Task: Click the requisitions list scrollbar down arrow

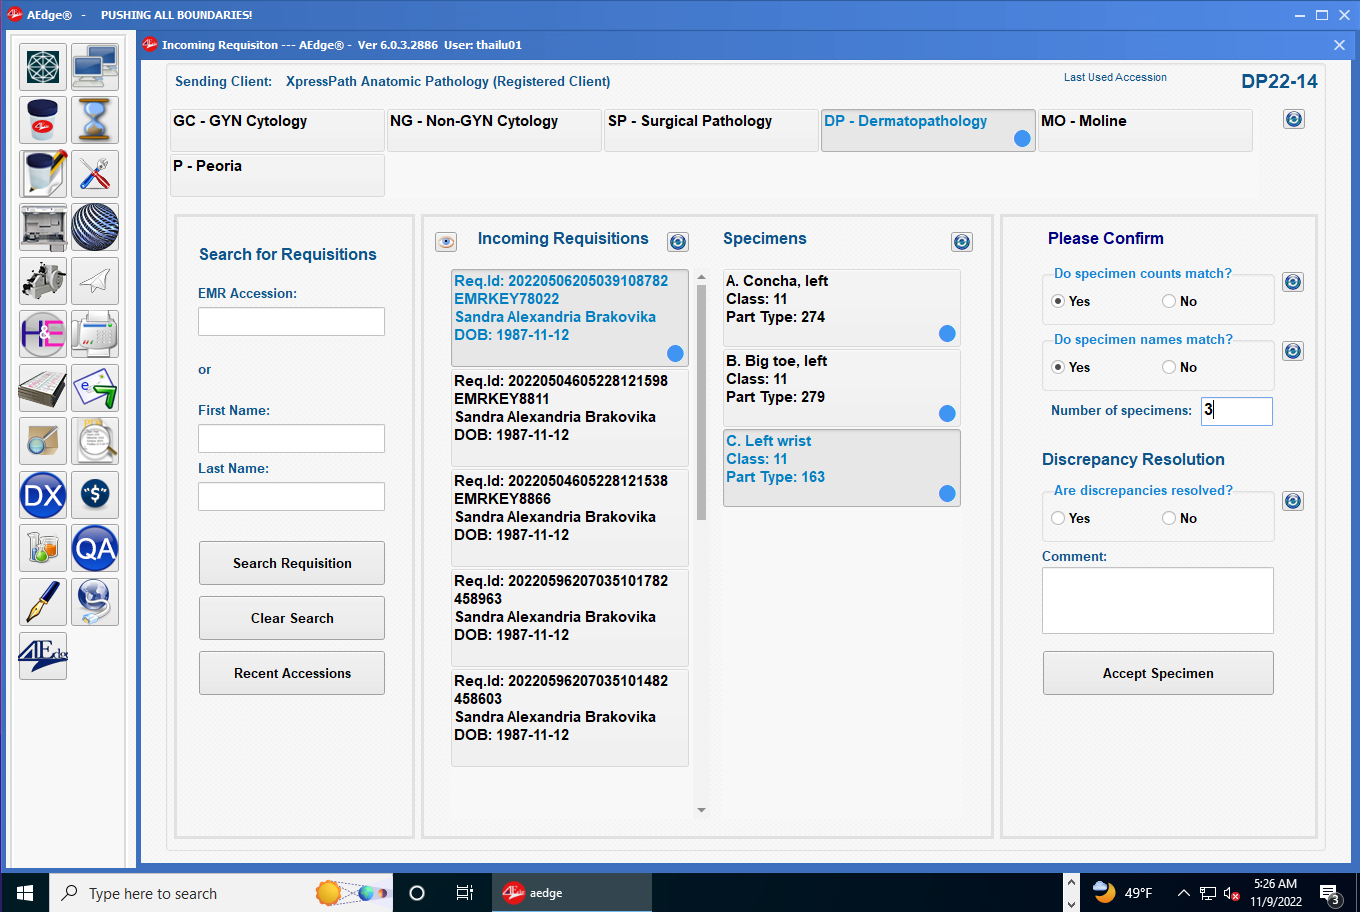Action: point(701,810)
